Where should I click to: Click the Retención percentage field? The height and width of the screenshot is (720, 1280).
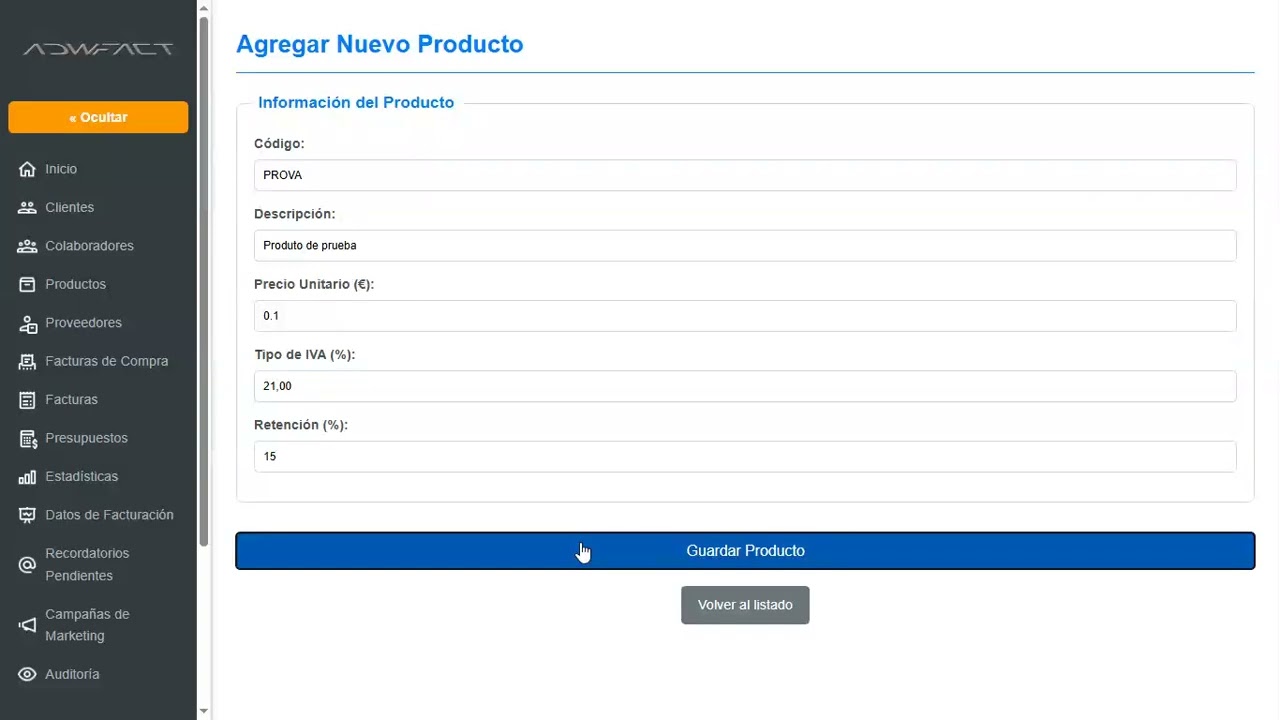point(745,456)
